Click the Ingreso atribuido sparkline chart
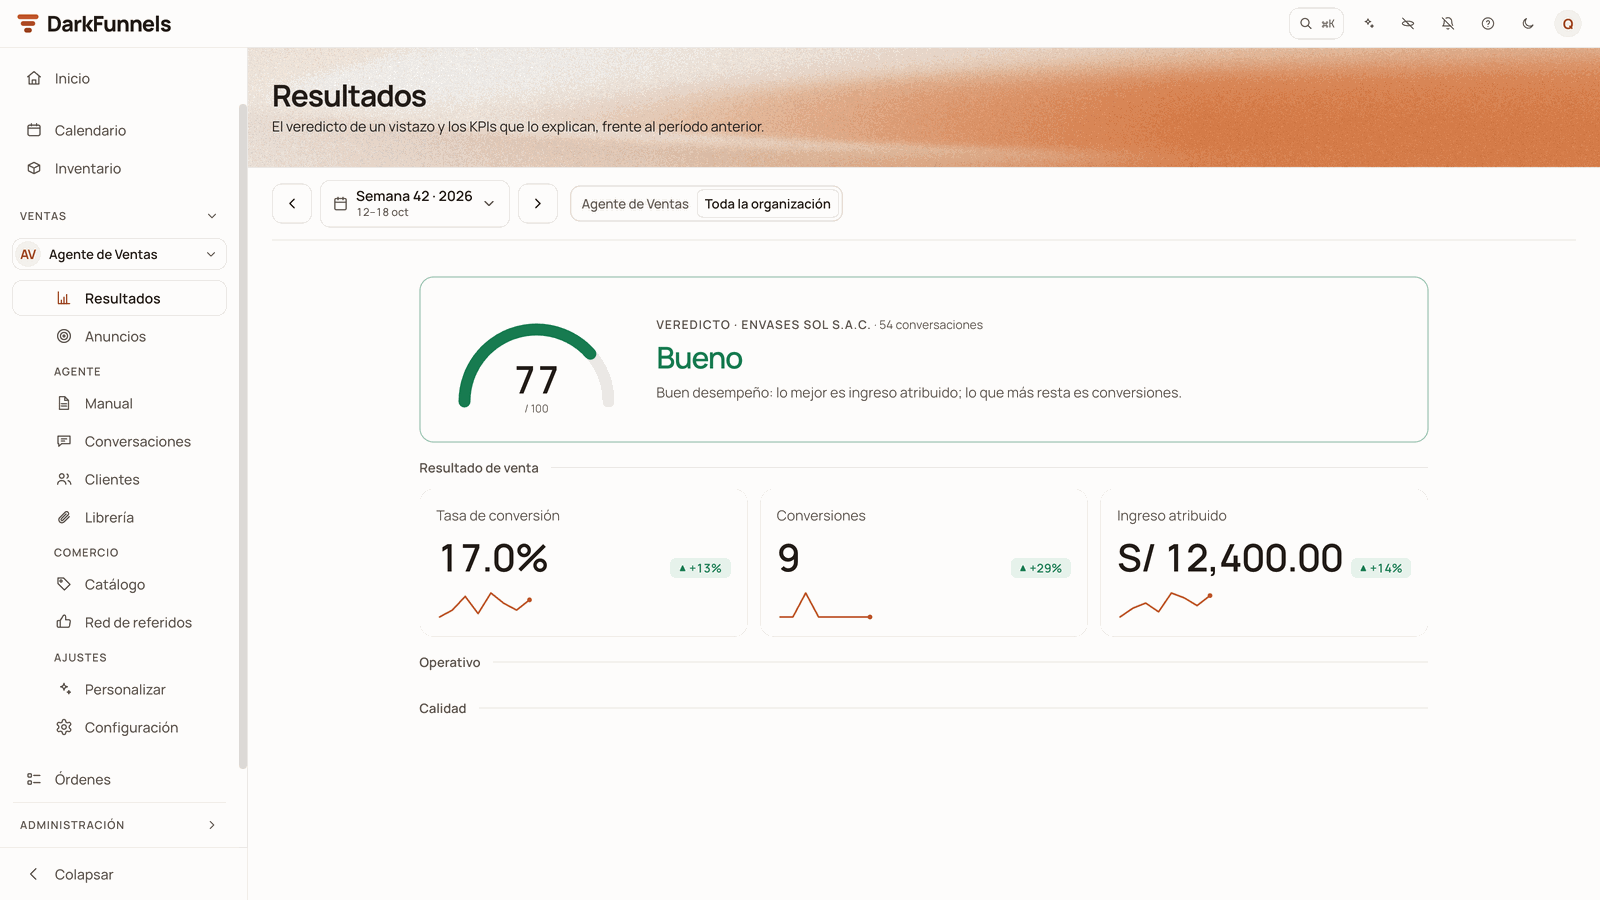The image size is (1600, 900). click(x=1166, y=604)
